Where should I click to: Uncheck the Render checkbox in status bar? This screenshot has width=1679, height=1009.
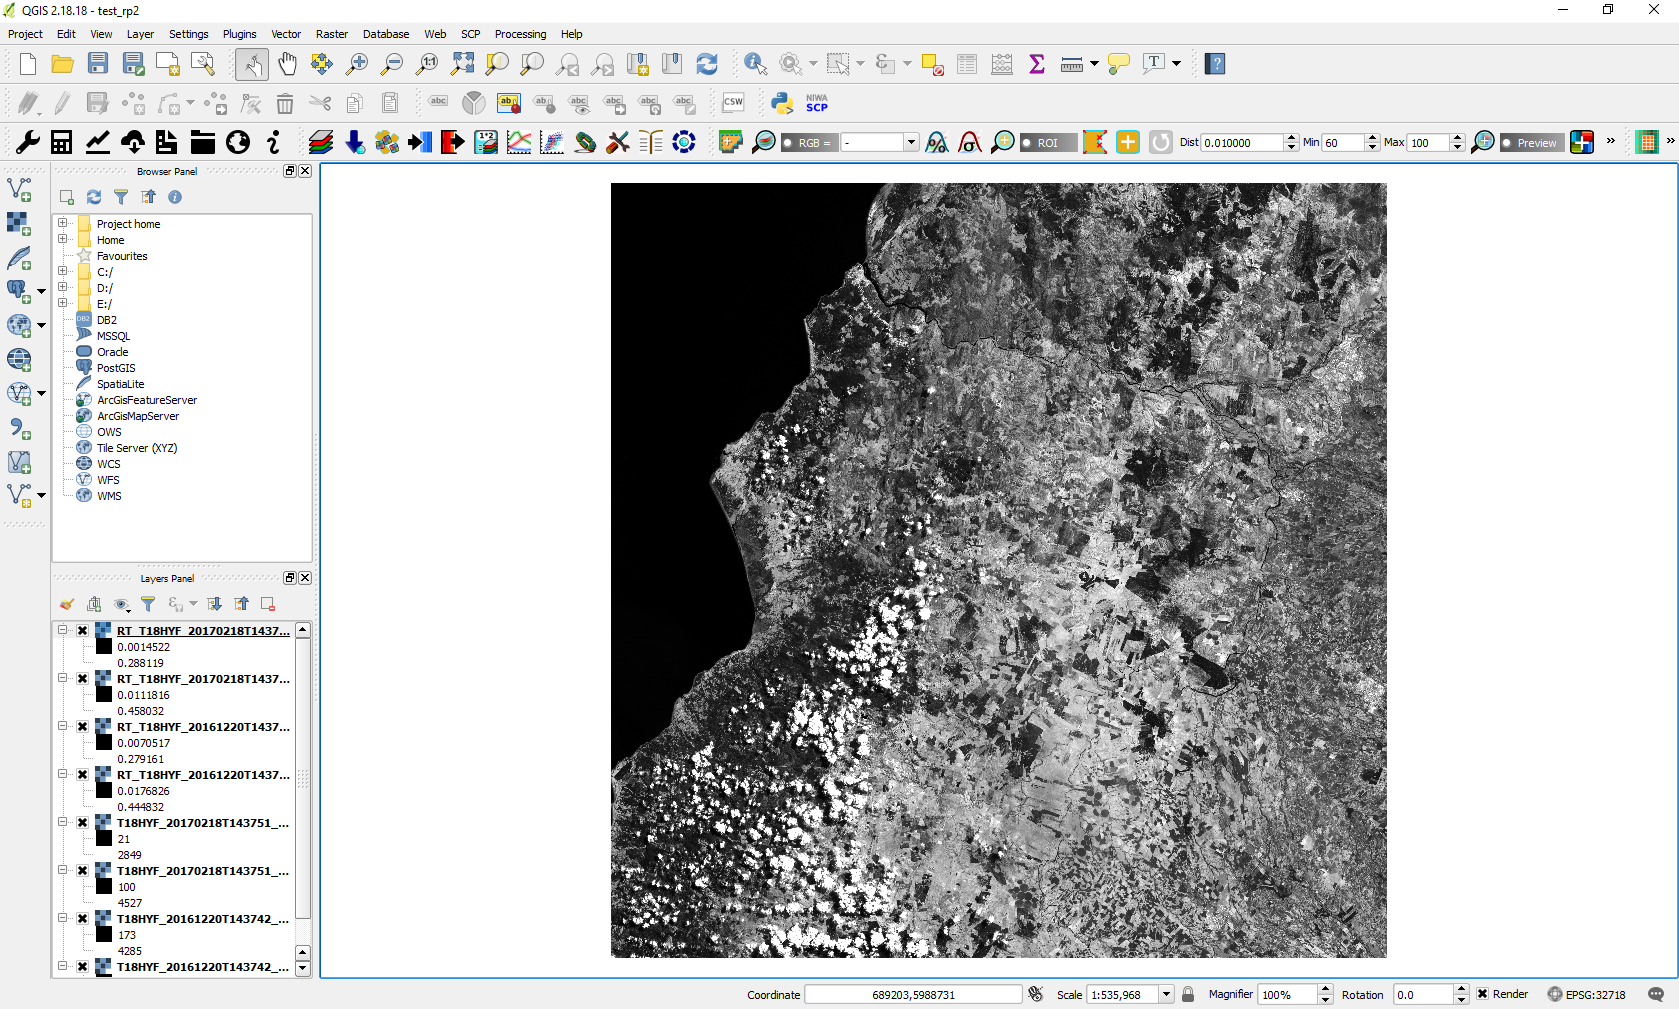click(1483, 994)
